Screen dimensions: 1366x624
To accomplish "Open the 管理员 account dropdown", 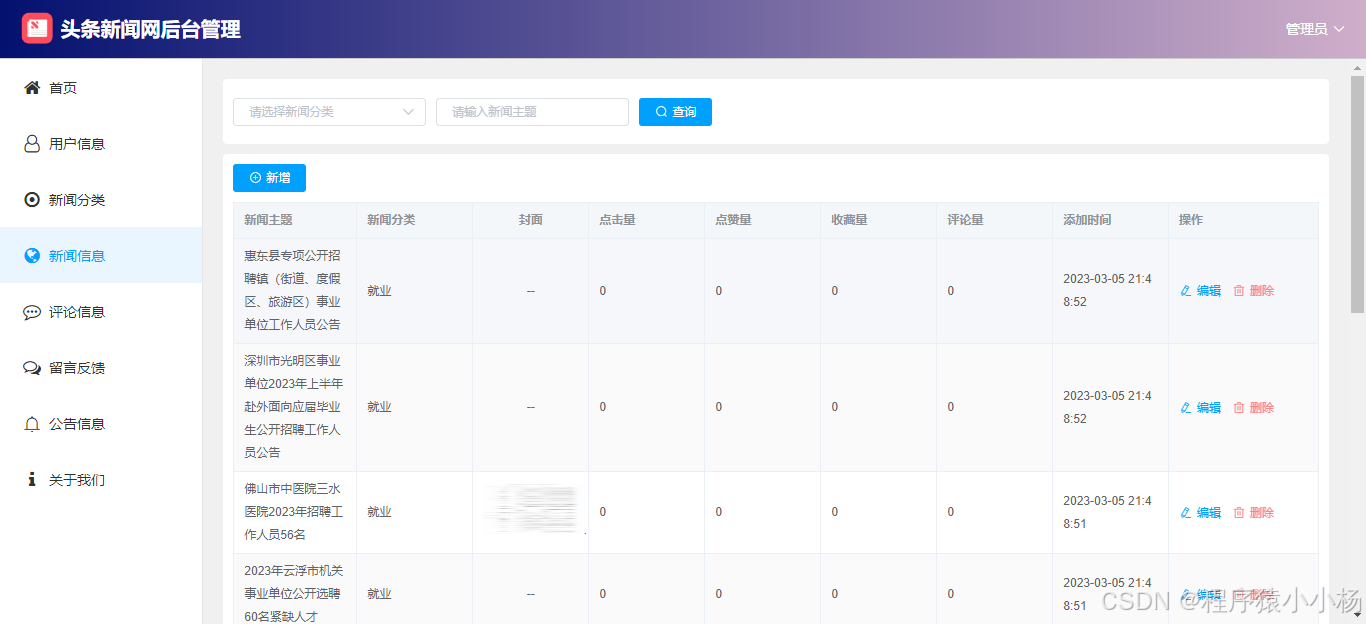I will [1315, 29].
